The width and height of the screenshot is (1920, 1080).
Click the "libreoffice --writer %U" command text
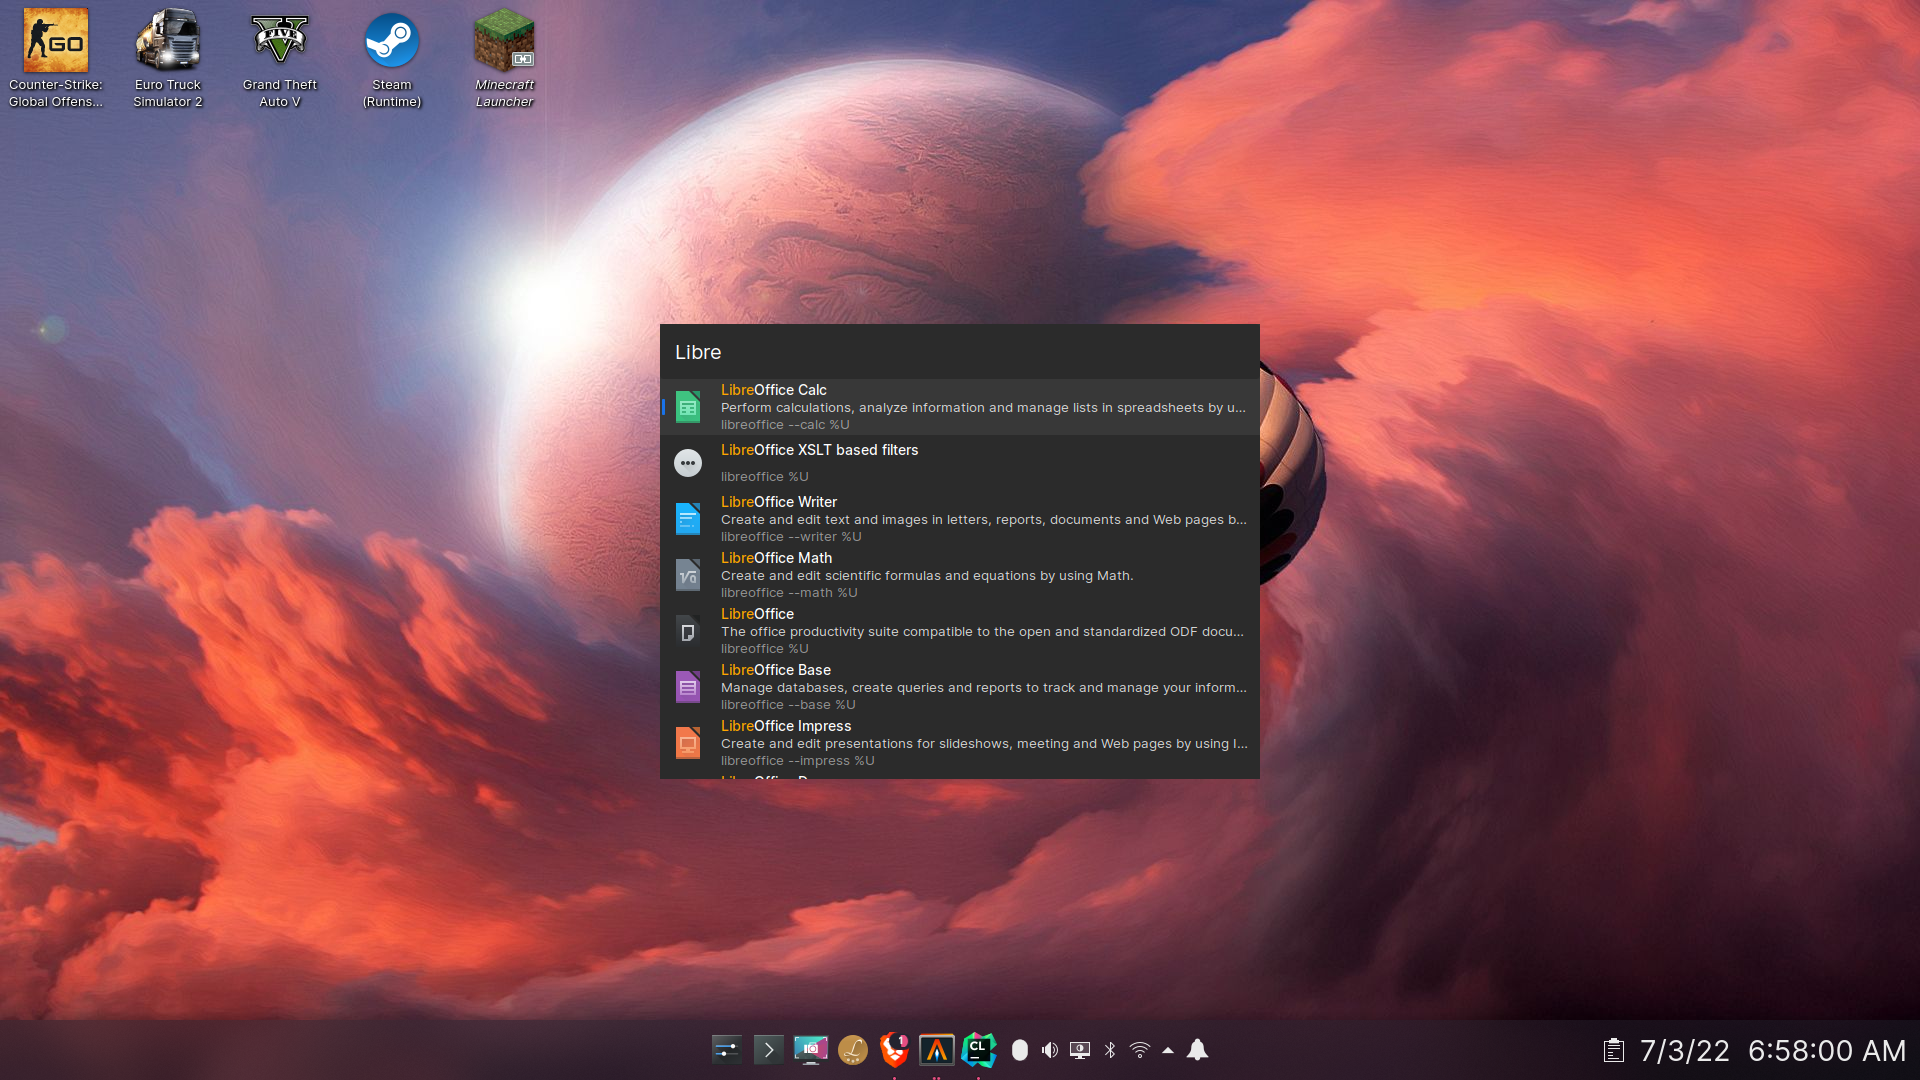(x=791, y=537)
